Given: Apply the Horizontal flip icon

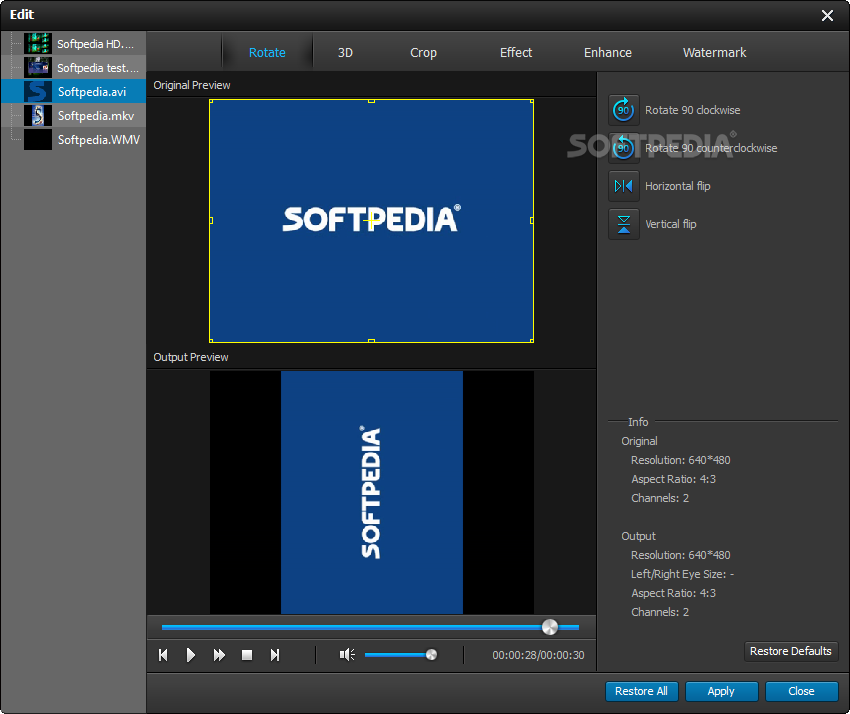Looking at the screenshot, I should pyautogui.click(x=624, y=186).
